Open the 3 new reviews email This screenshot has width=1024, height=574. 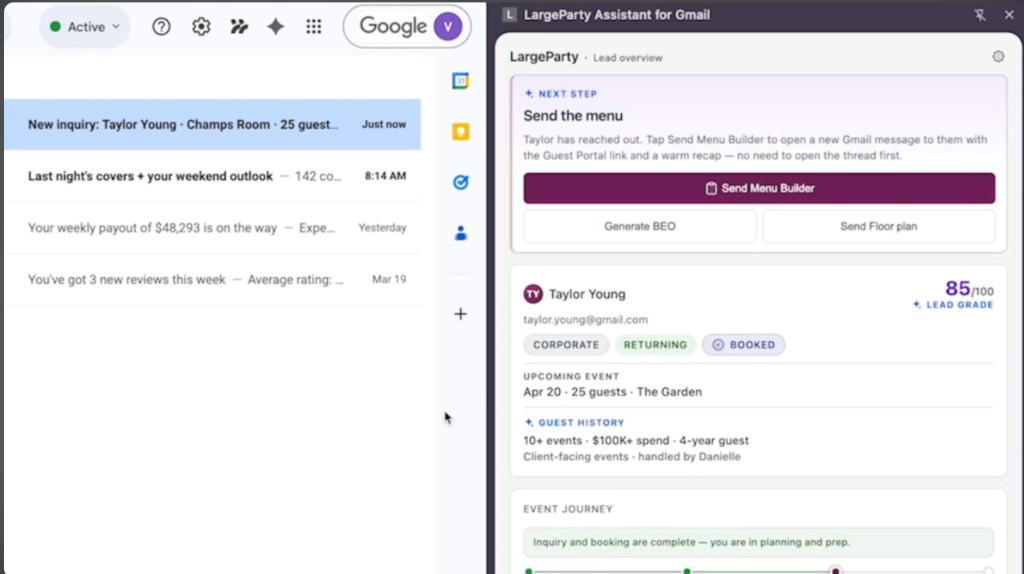tap(213, 279)
